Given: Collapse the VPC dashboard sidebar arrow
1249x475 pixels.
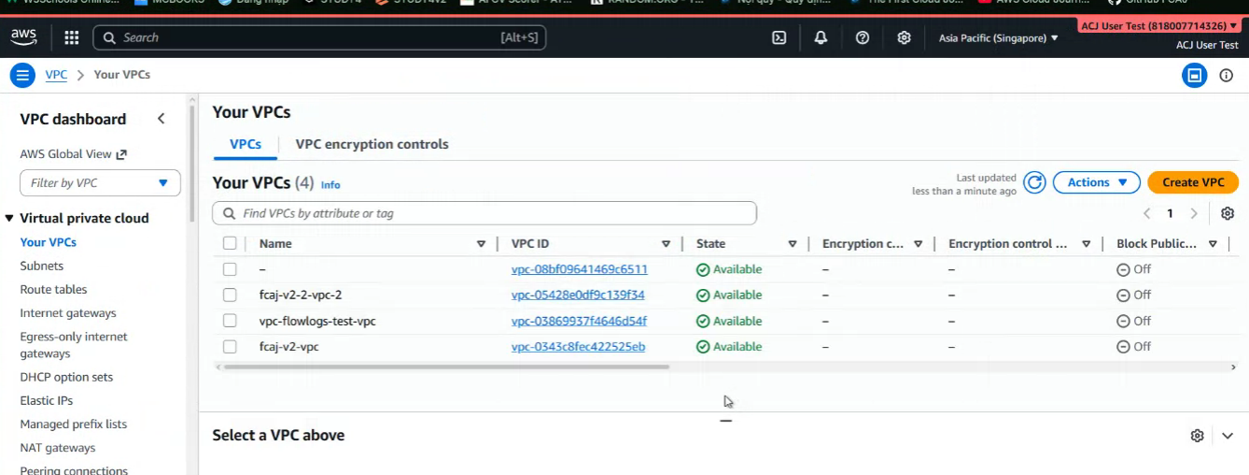Looking at the screenshot, I should [161, 119].
